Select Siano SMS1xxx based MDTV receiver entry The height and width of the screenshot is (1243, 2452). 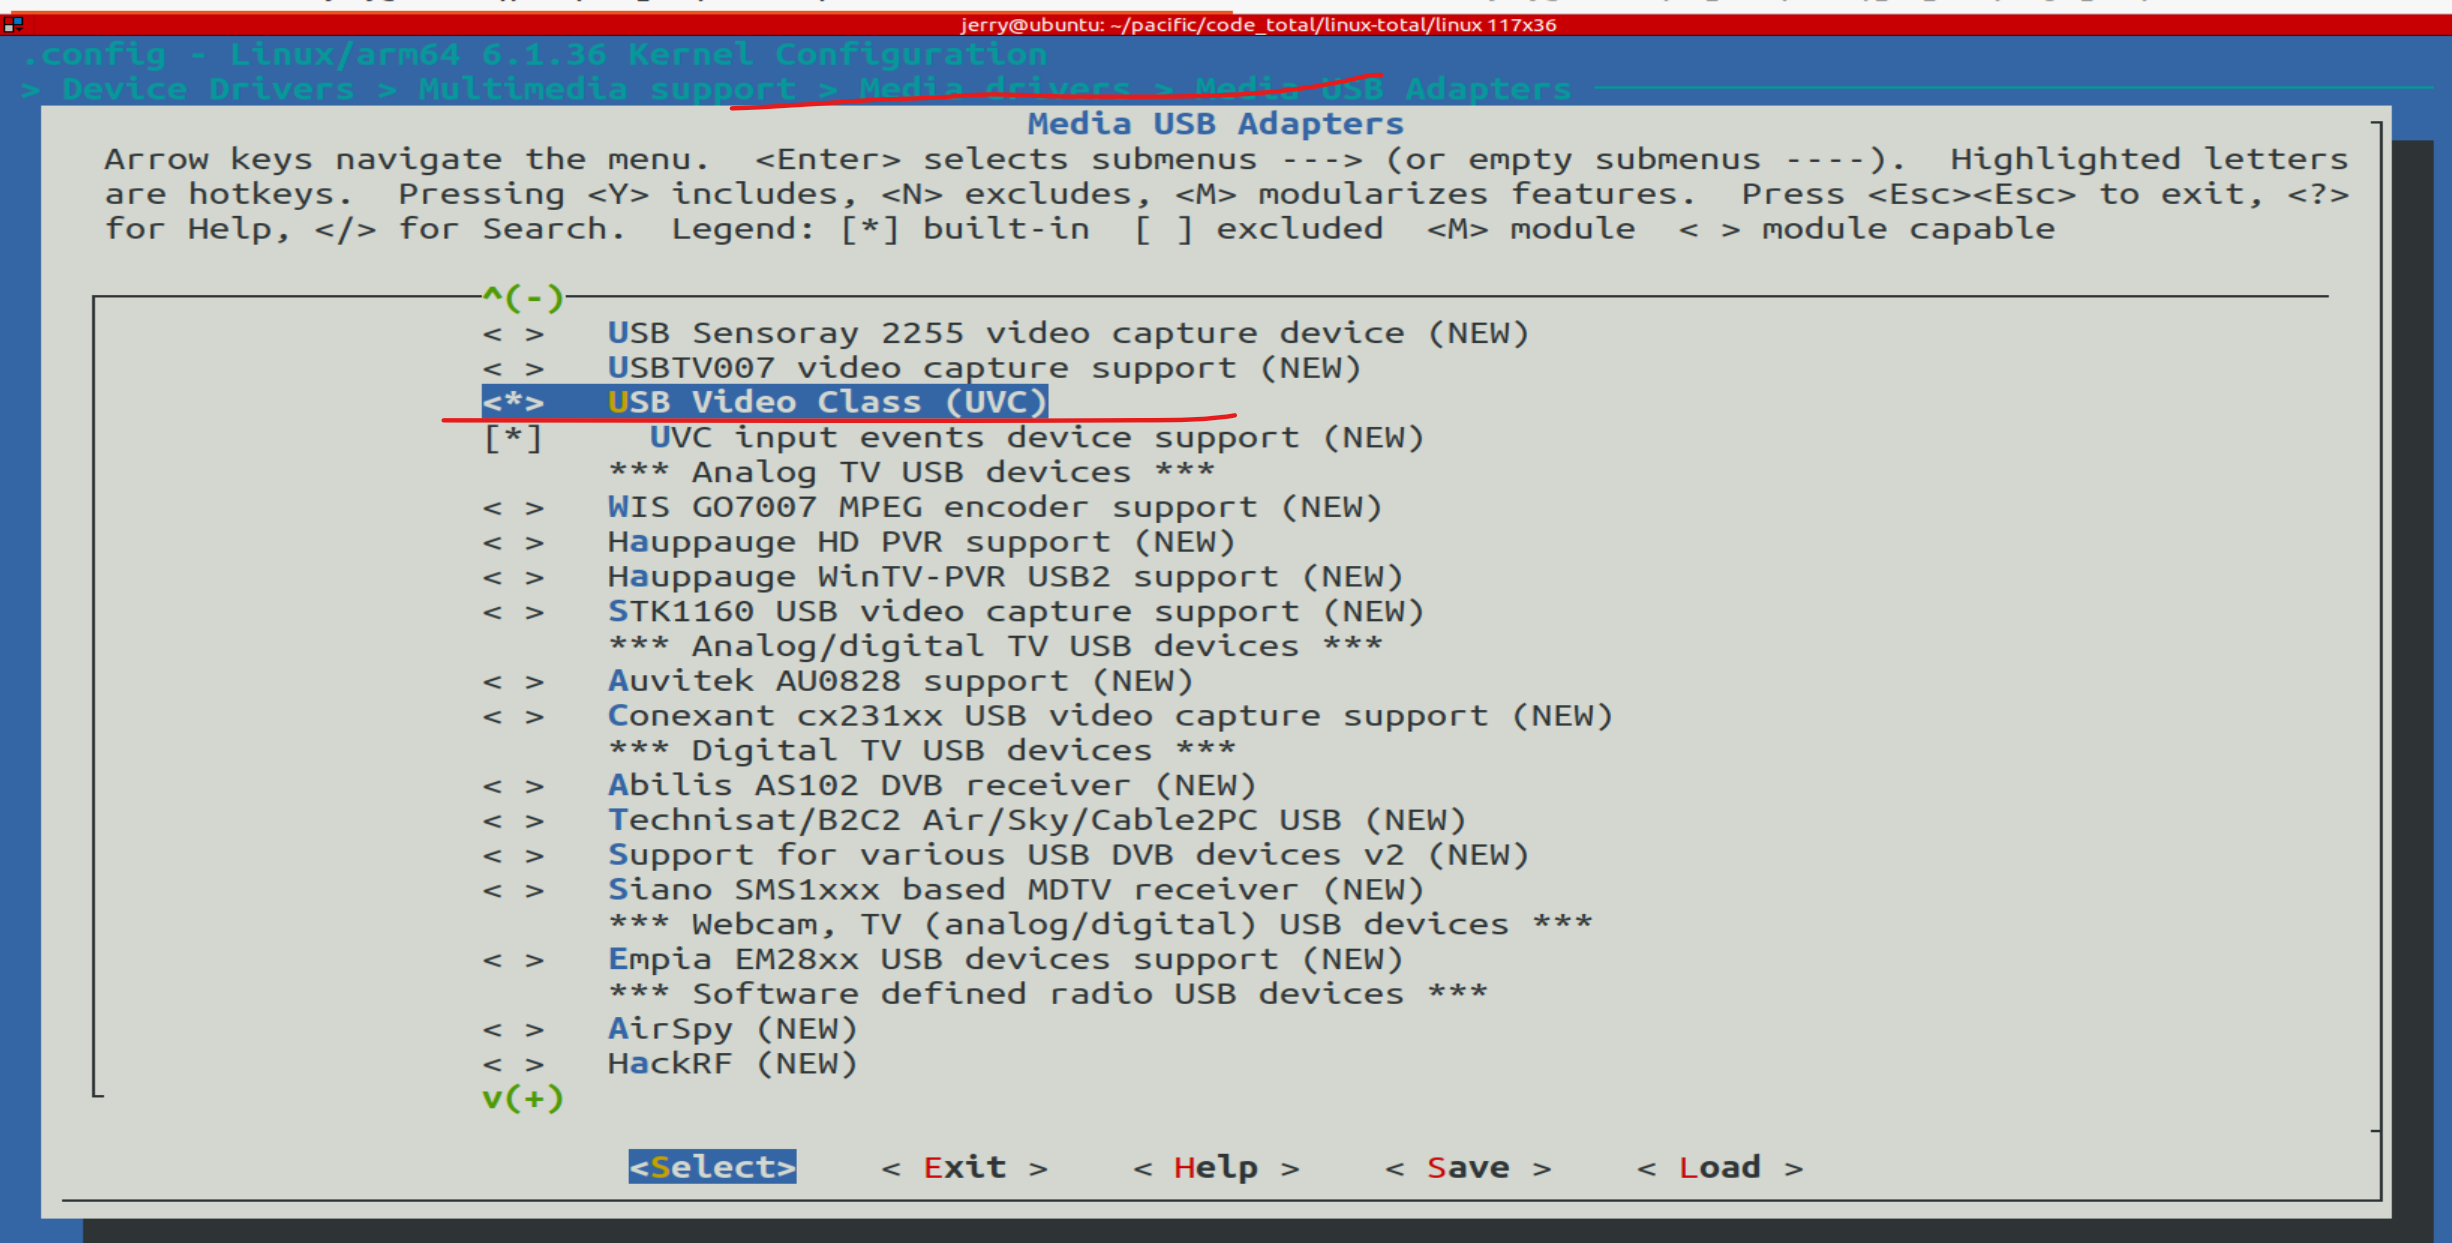pyautogui.click(x=1015, y=890)
